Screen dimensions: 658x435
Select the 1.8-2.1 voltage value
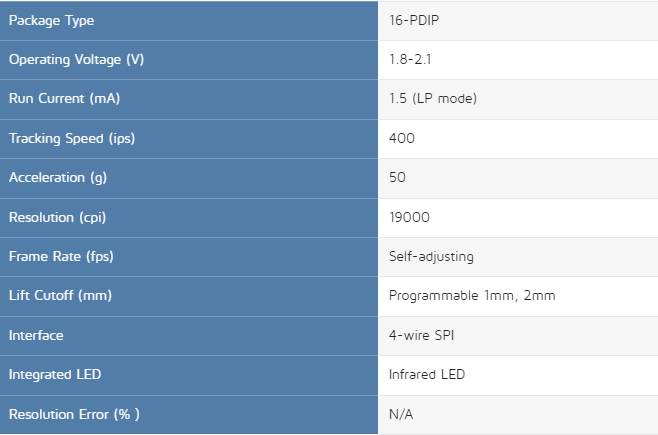410,60
